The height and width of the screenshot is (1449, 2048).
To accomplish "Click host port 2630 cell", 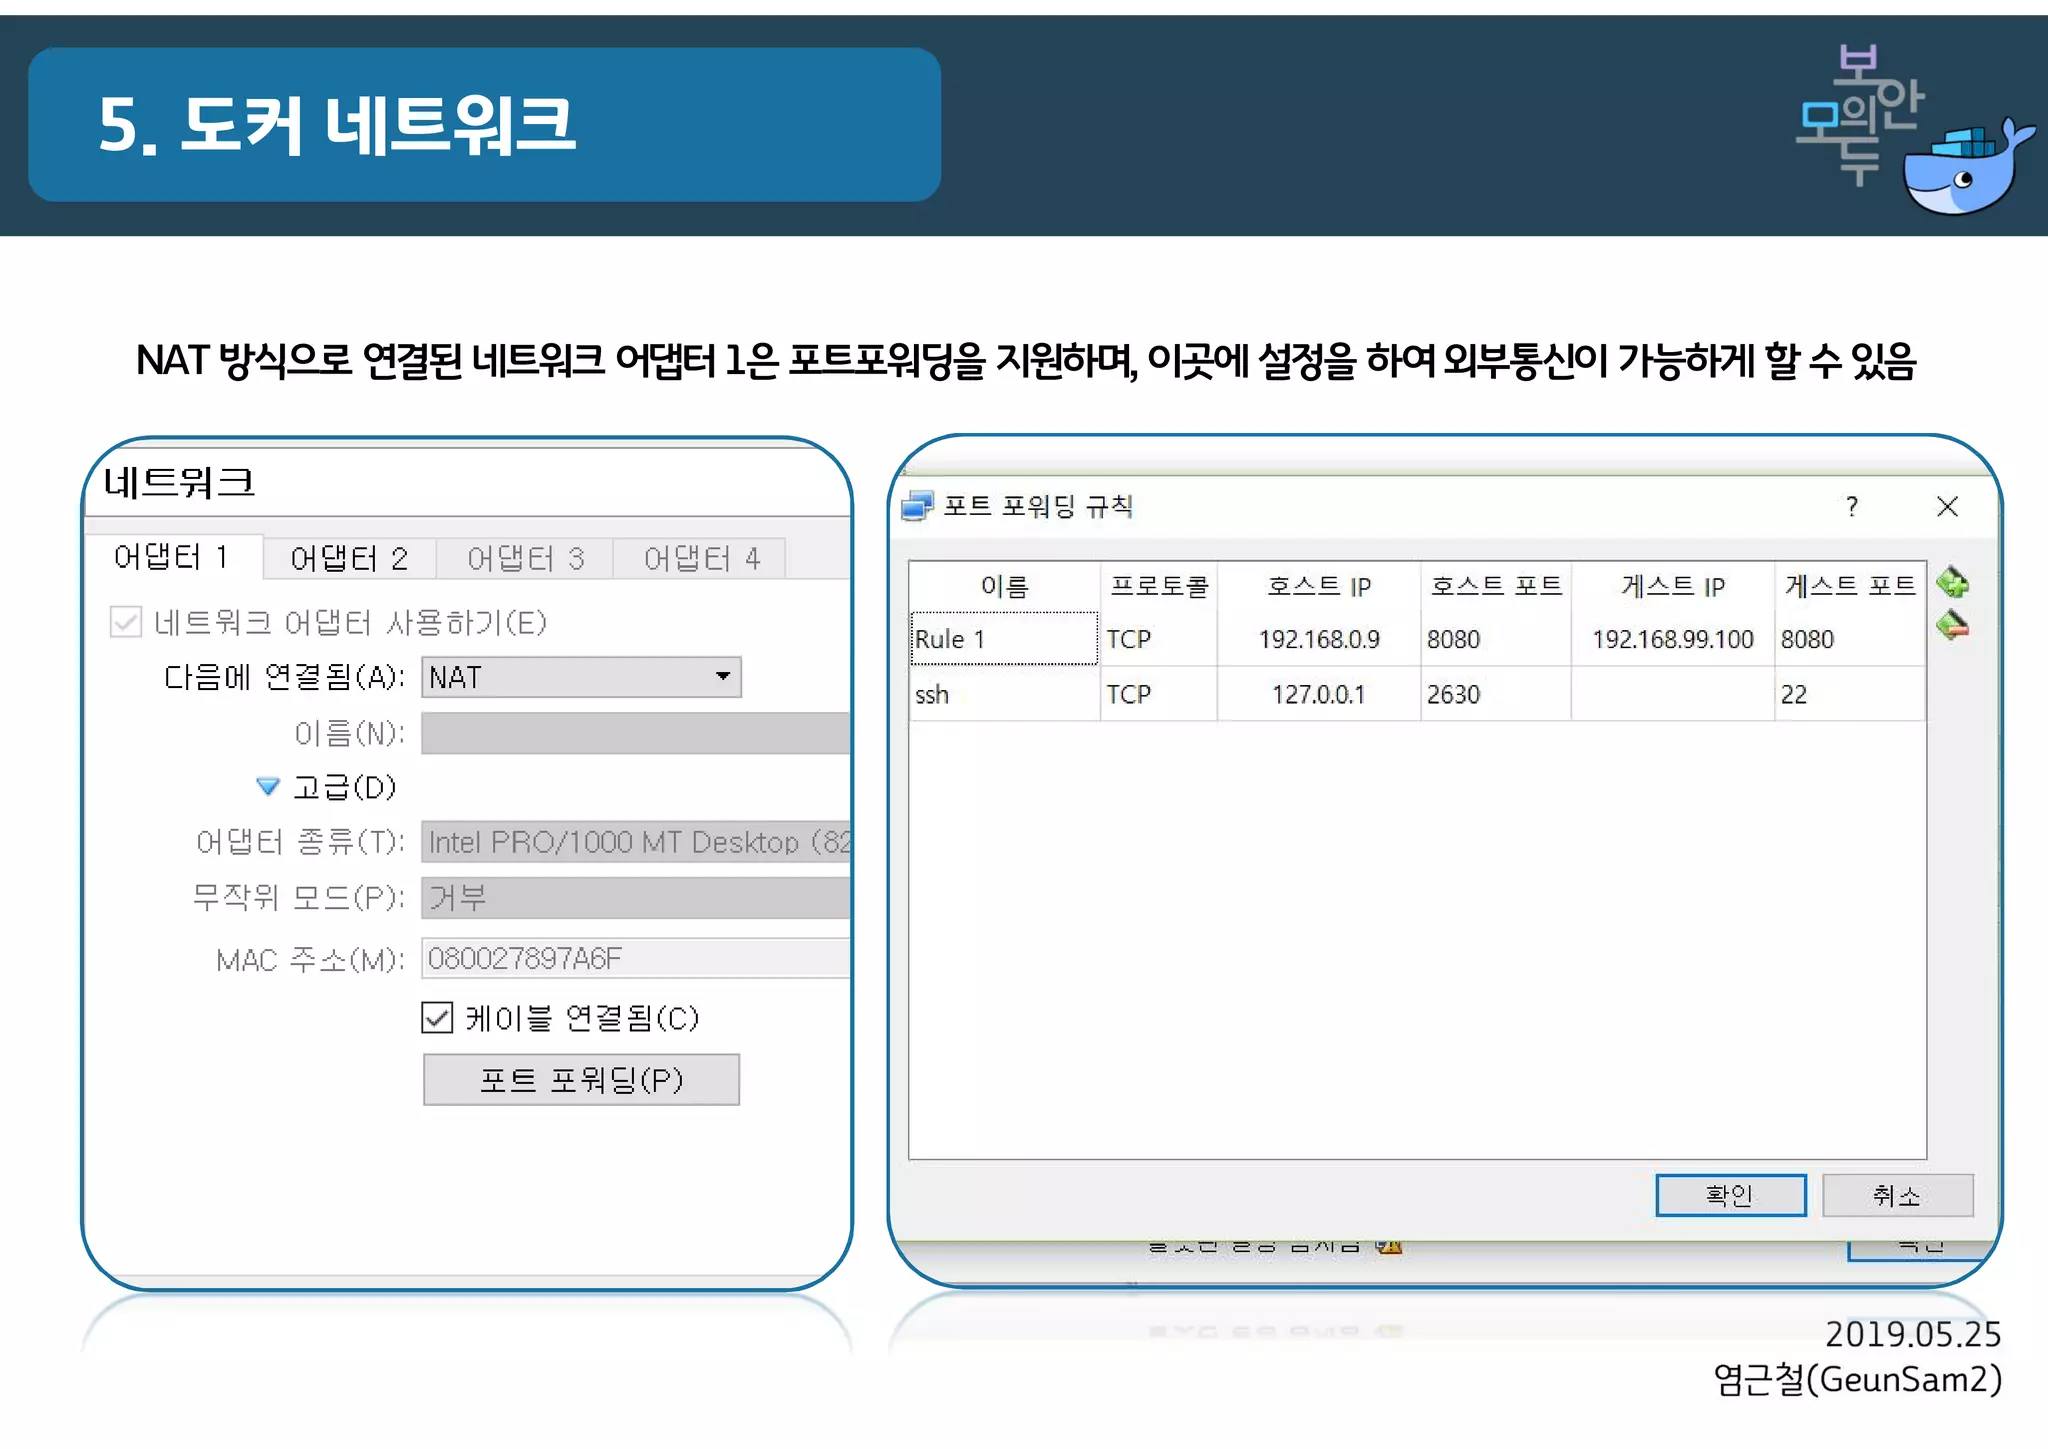I will click(1496, 694).
